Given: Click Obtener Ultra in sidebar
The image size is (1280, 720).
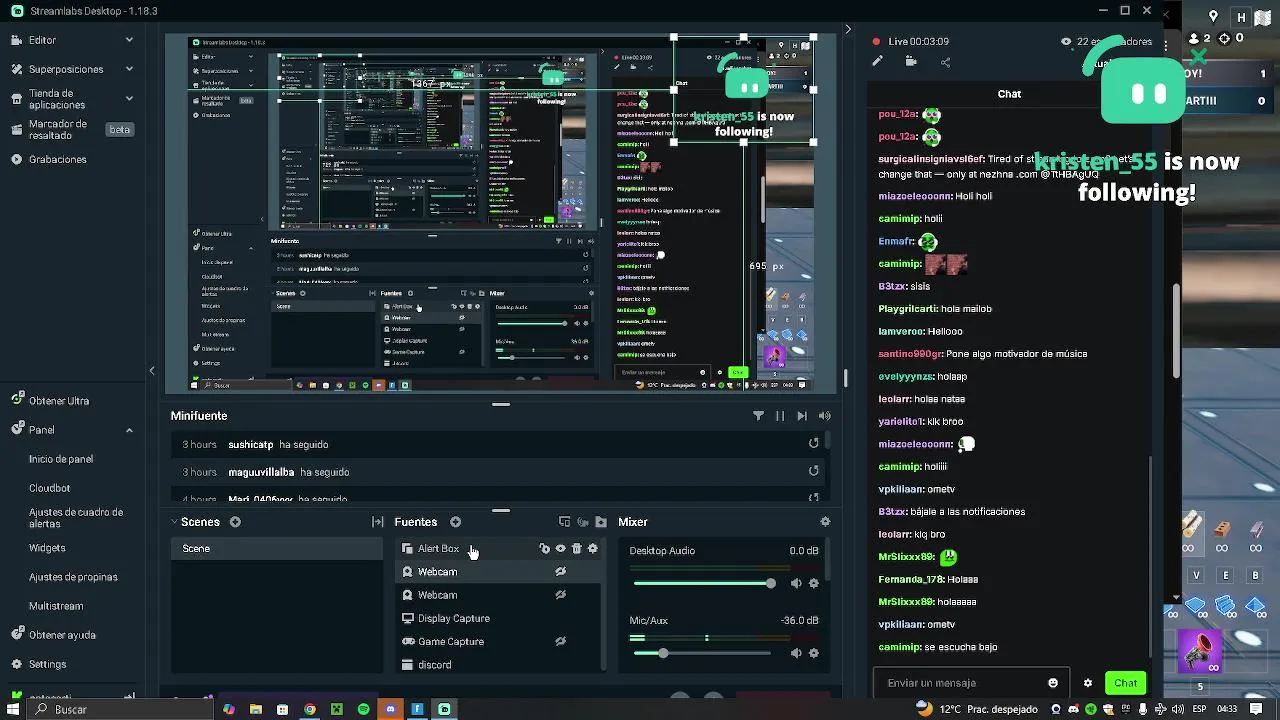Looking at the screenshot, I should pos(59,400).
